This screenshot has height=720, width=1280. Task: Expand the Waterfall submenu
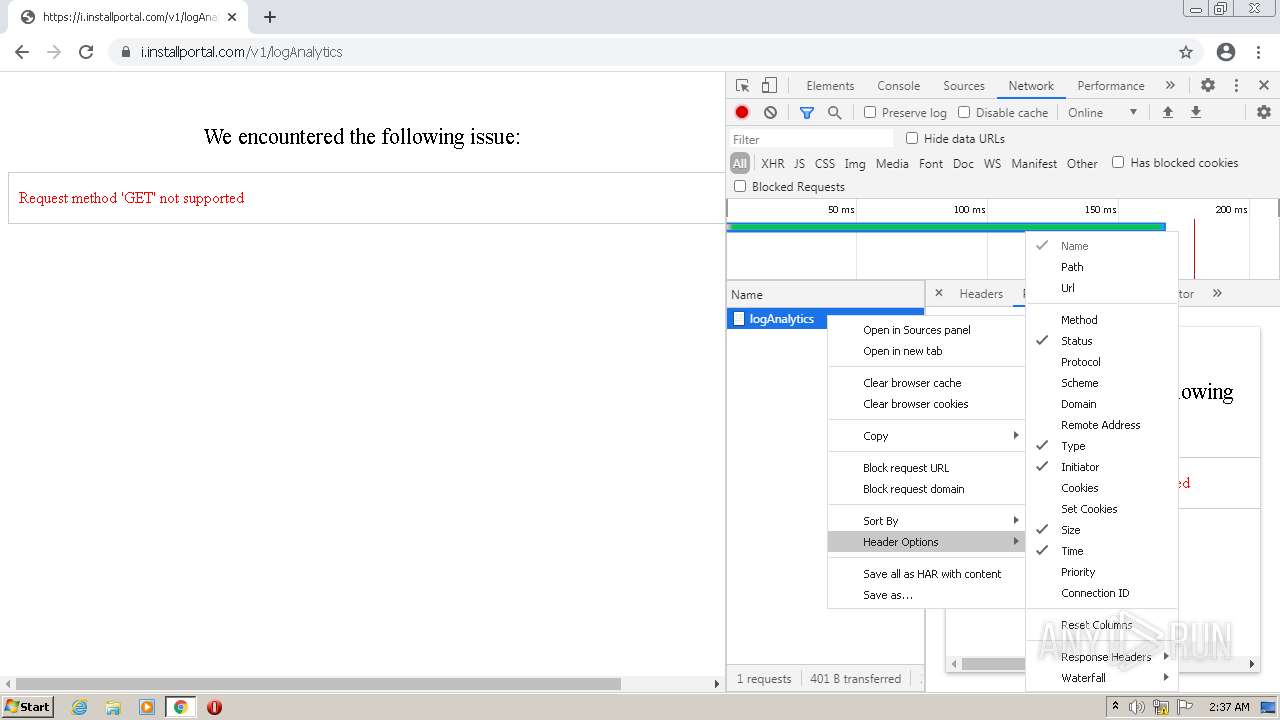[x=1102, y=678]
